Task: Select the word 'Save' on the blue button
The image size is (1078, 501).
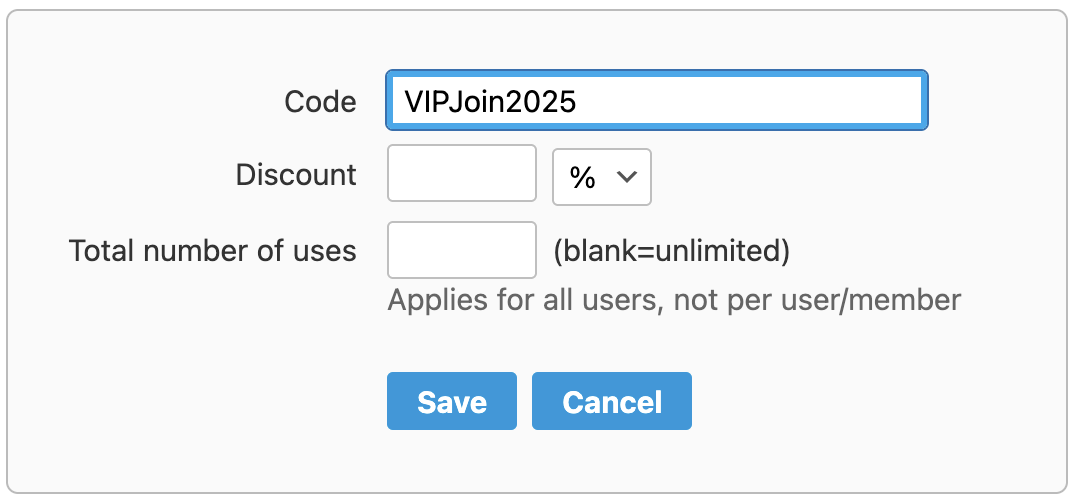Action: click(452, 402)
